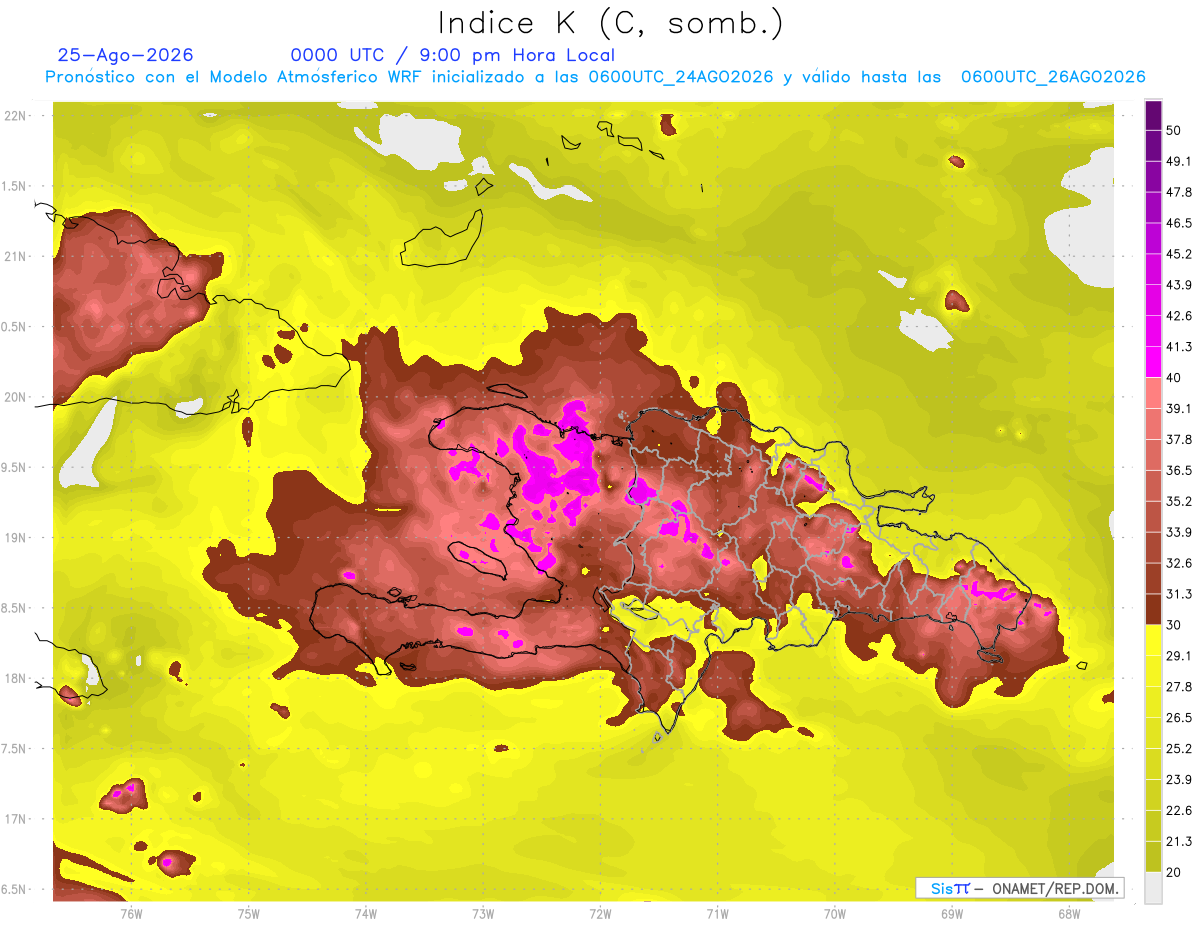Click the colorbar value "23.9"
This screenshot has height=927, width=1200.
coord(1178,780)
